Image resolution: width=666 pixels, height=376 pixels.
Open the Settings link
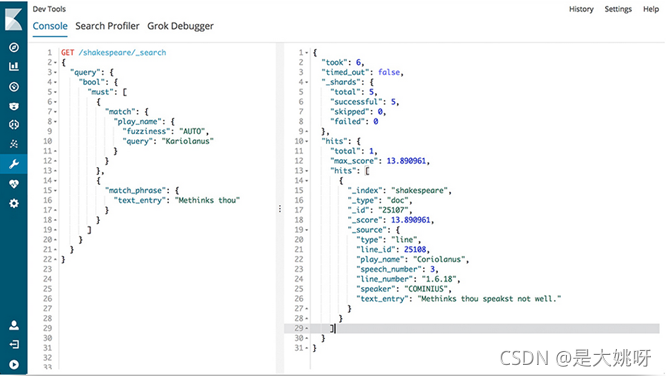point(618,9)
